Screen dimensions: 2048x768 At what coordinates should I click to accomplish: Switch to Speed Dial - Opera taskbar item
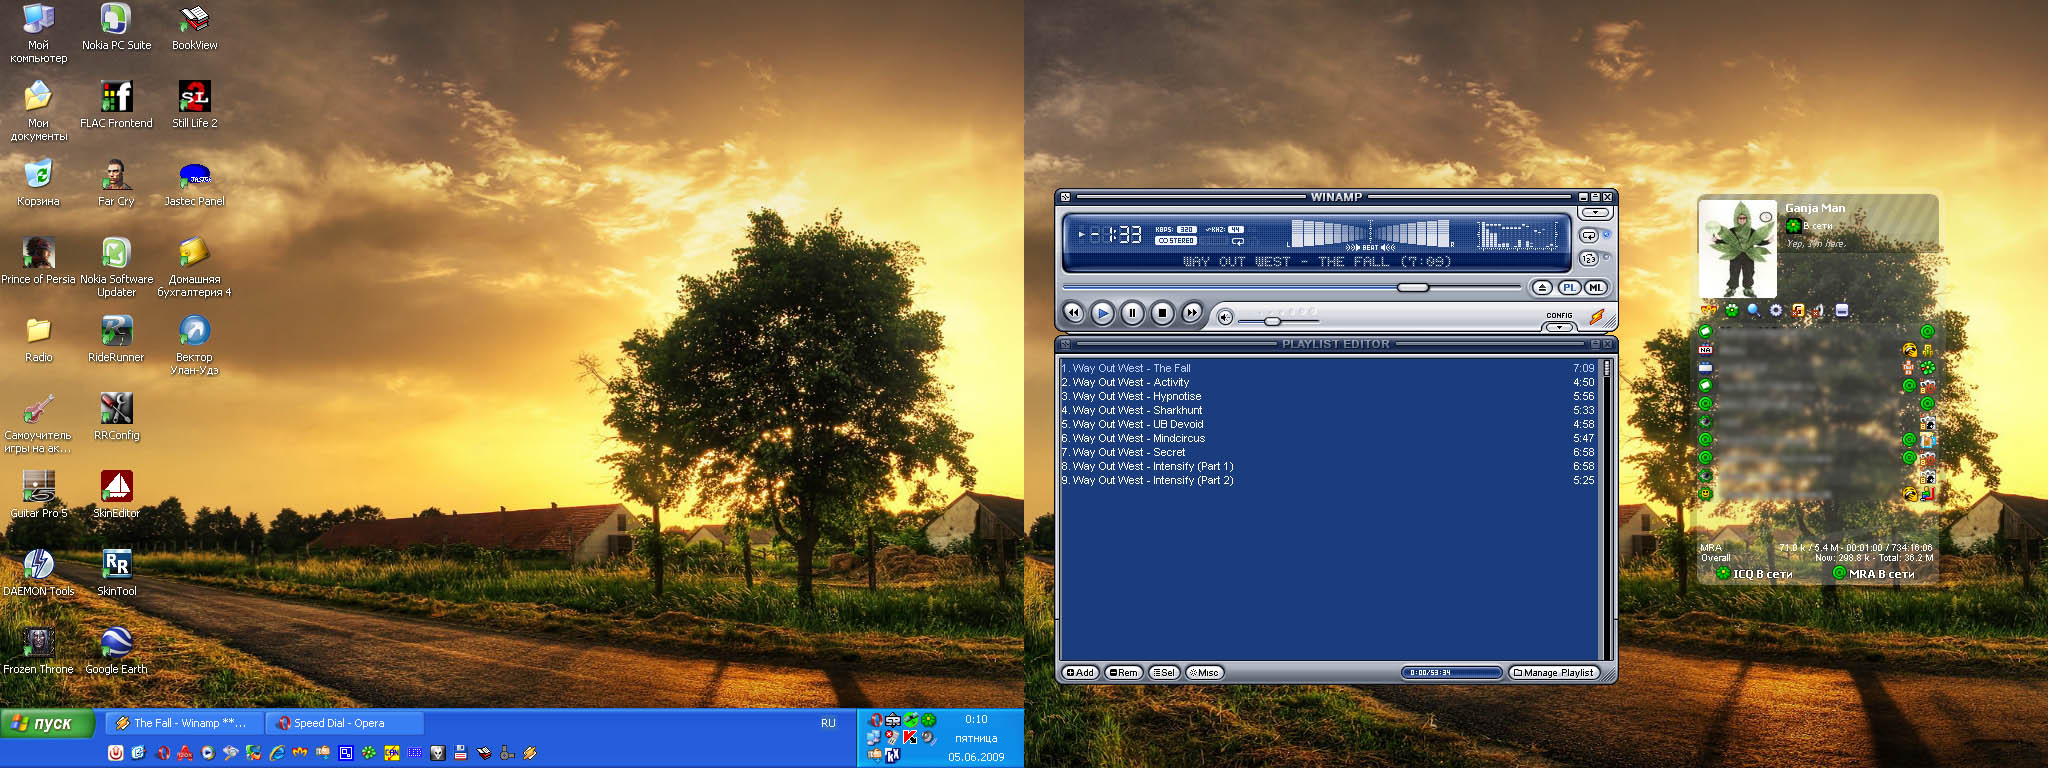pyautogui.click(x=340, y=723)
